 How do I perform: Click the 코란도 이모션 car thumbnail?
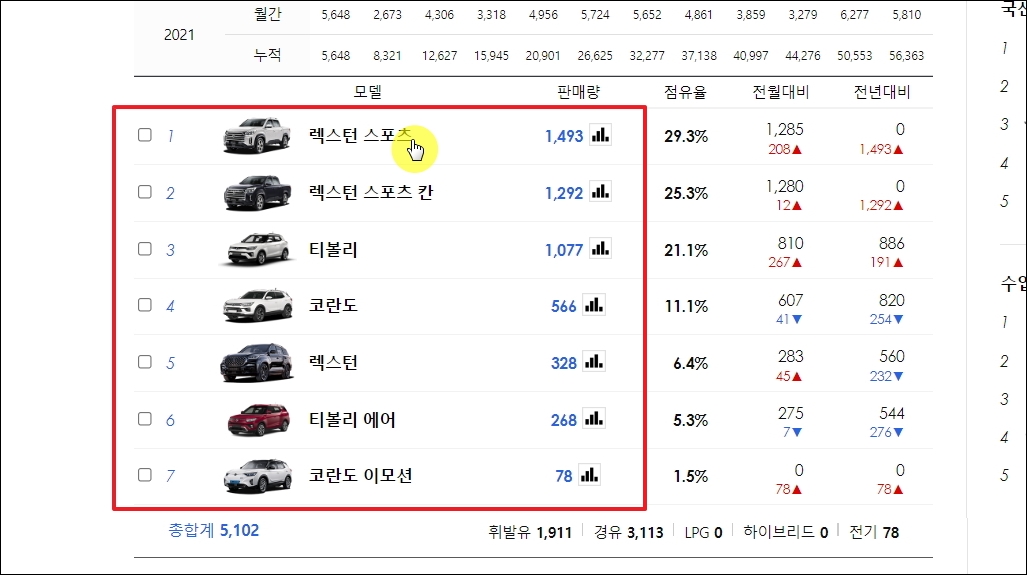(257, 476)
